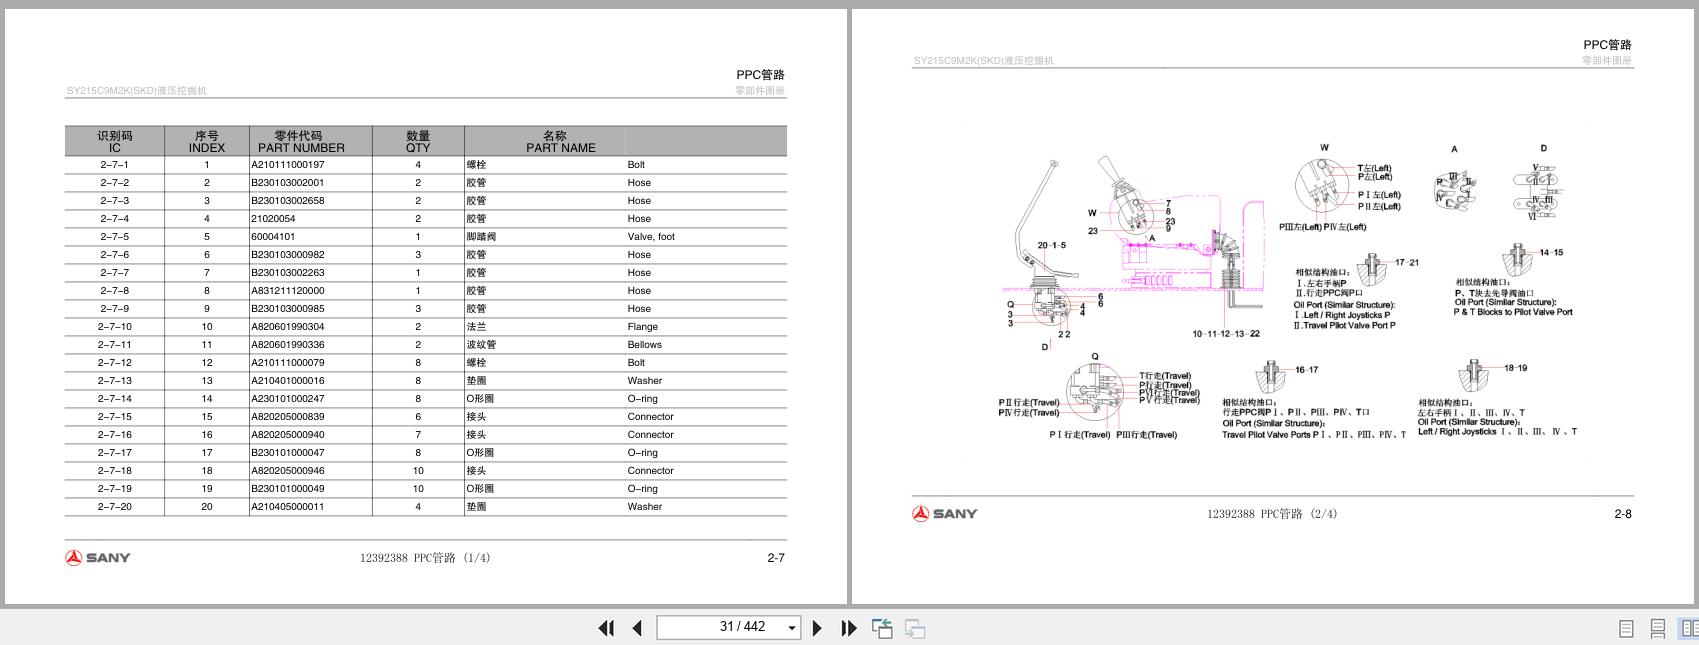This screenshot has width=1699, height=645.
Task: Enable continuous scrolling page view
Action: click(1658, 629)
